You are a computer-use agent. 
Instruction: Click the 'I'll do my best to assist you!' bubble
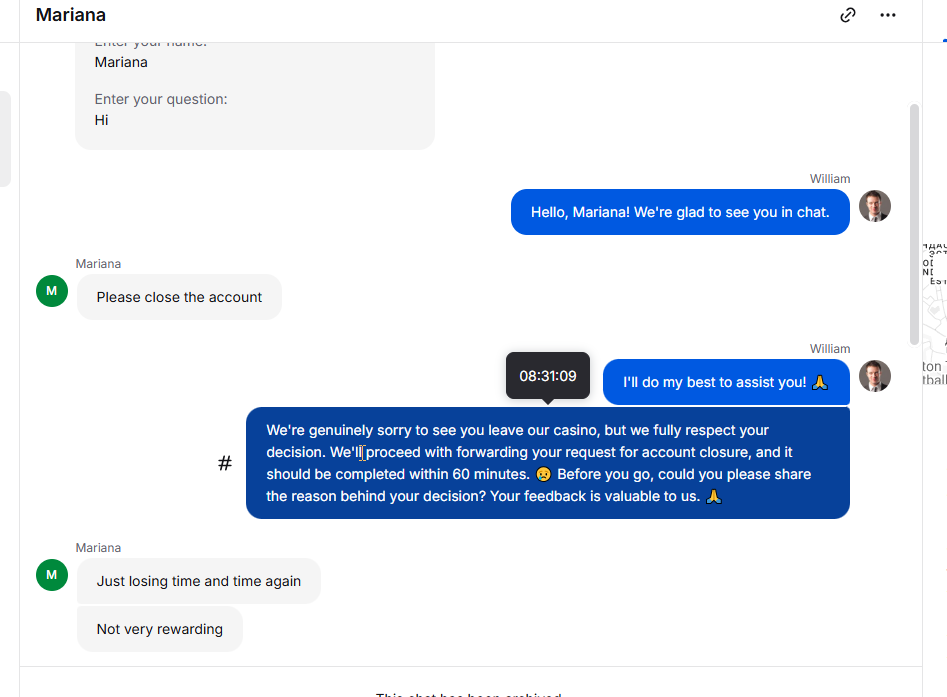click(x=726, y=382)
